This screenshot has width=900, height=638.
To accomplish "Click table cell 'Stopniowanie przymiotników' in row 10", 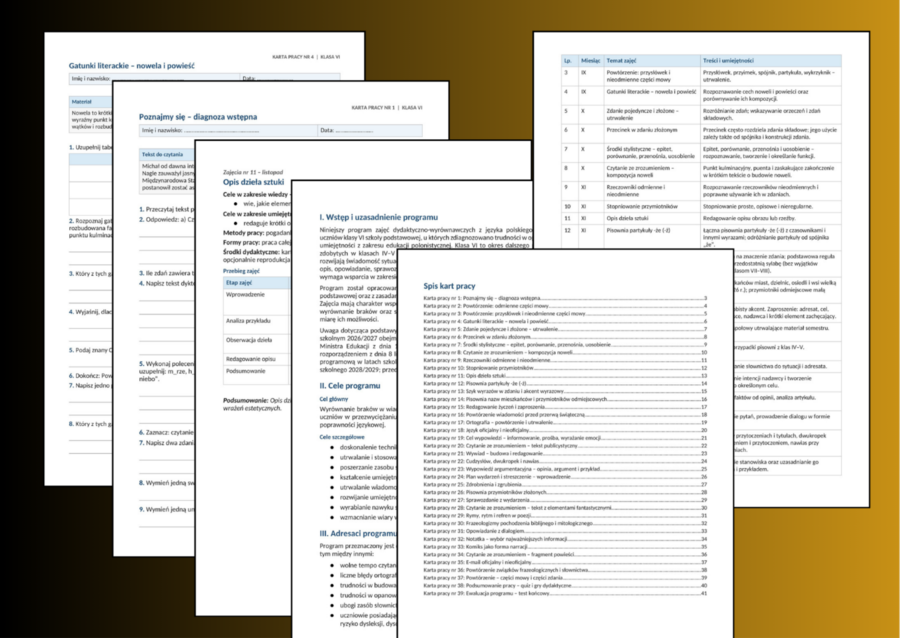I will click(x=651, y=207).
